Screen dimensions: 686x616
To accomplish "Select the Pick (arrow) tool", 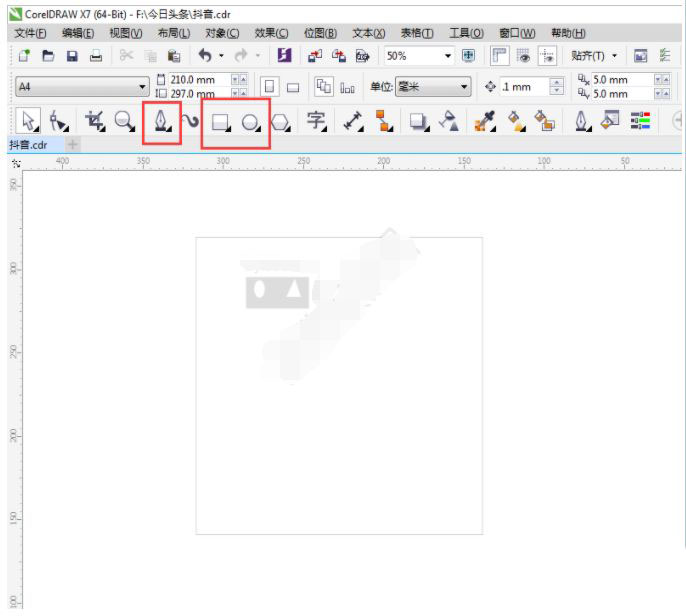I will tap(28, 121).
